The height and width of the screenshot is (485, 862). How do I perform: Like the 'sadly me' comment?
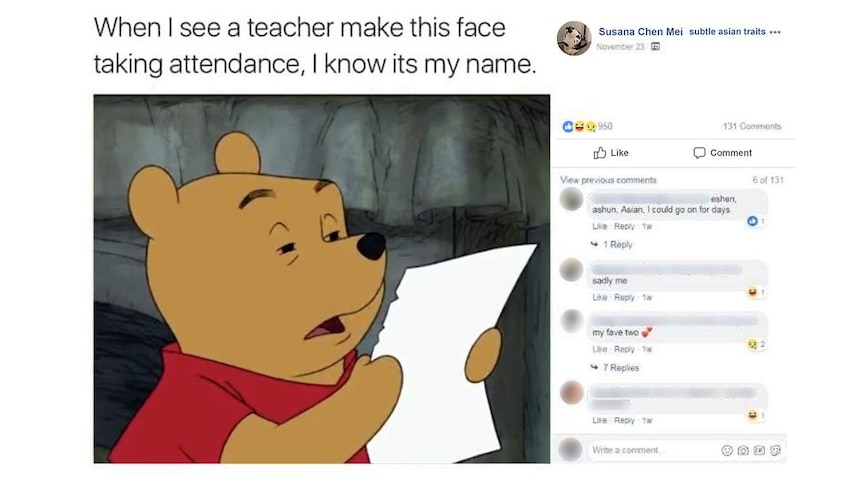click(599, 297)
